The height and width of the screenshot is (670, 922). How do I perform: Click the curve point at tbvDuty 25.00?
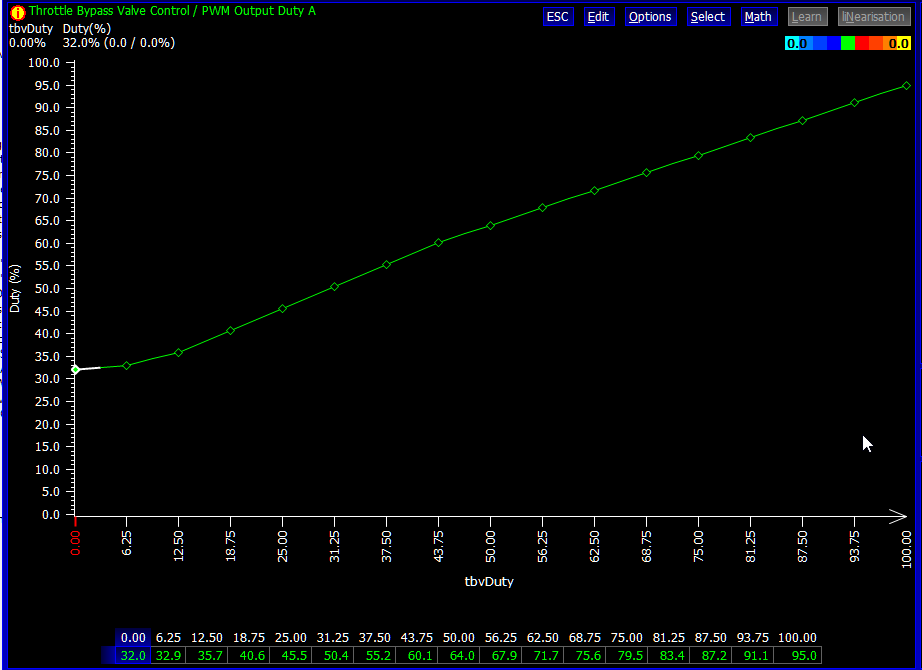(282, 309)
